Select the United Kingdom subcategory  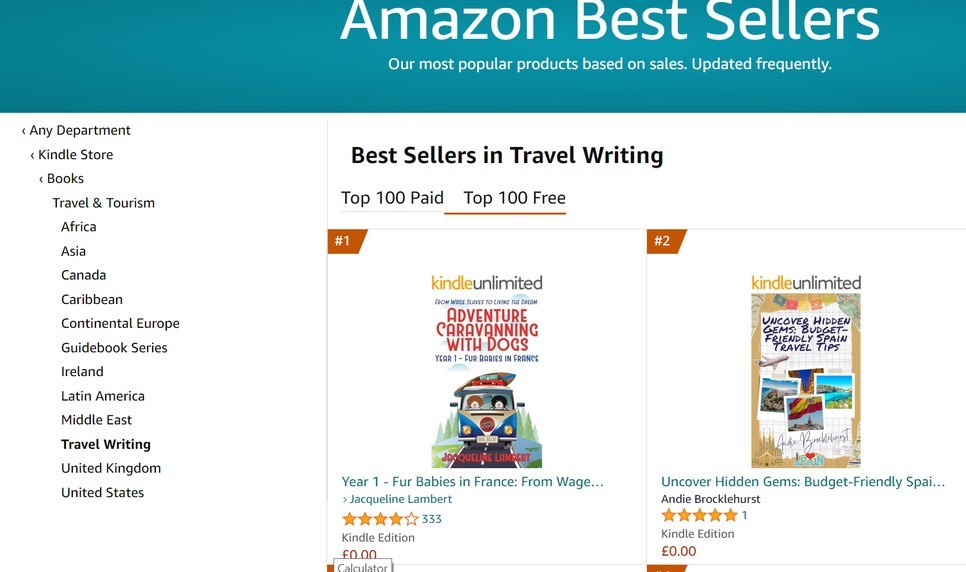tap(110, 468)
